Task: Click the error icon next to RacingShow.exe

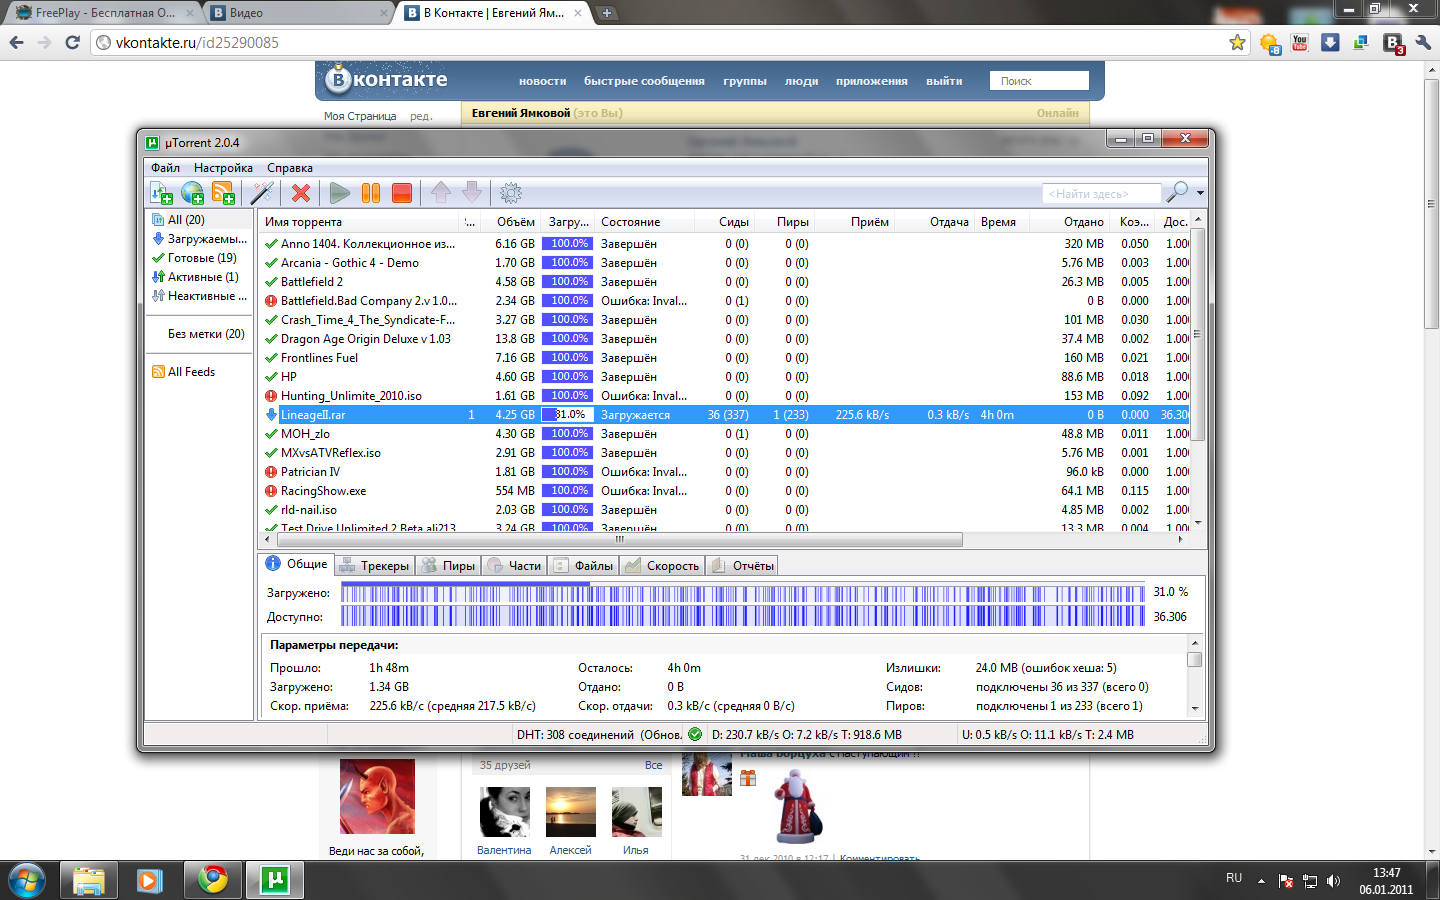Action: (x=271, y=491)
